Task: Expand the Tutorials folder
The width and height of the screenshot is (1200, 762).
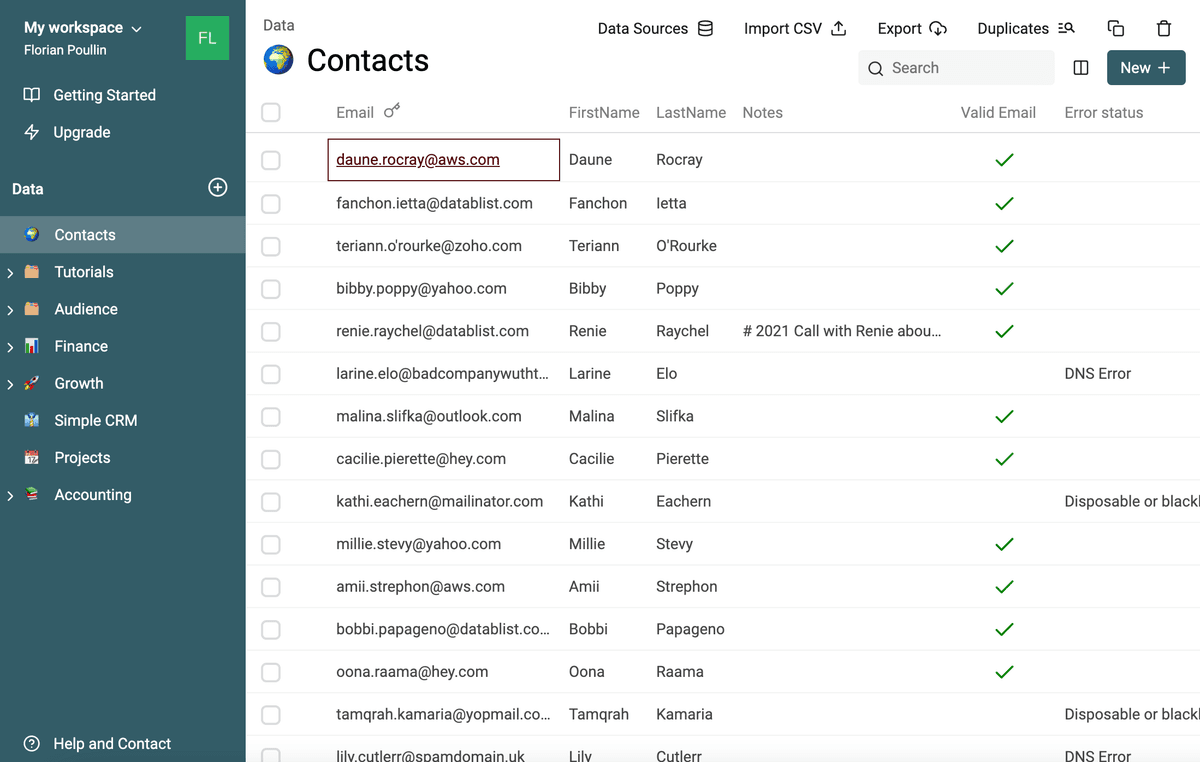Action: click(x=11, y=272)
